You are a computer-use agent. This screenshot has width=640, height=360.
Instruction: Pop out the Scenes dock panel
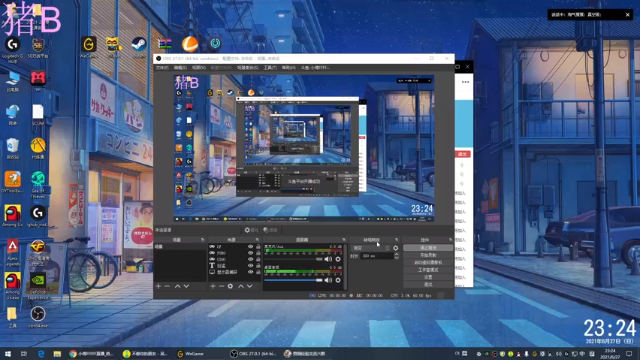point(202,240)
